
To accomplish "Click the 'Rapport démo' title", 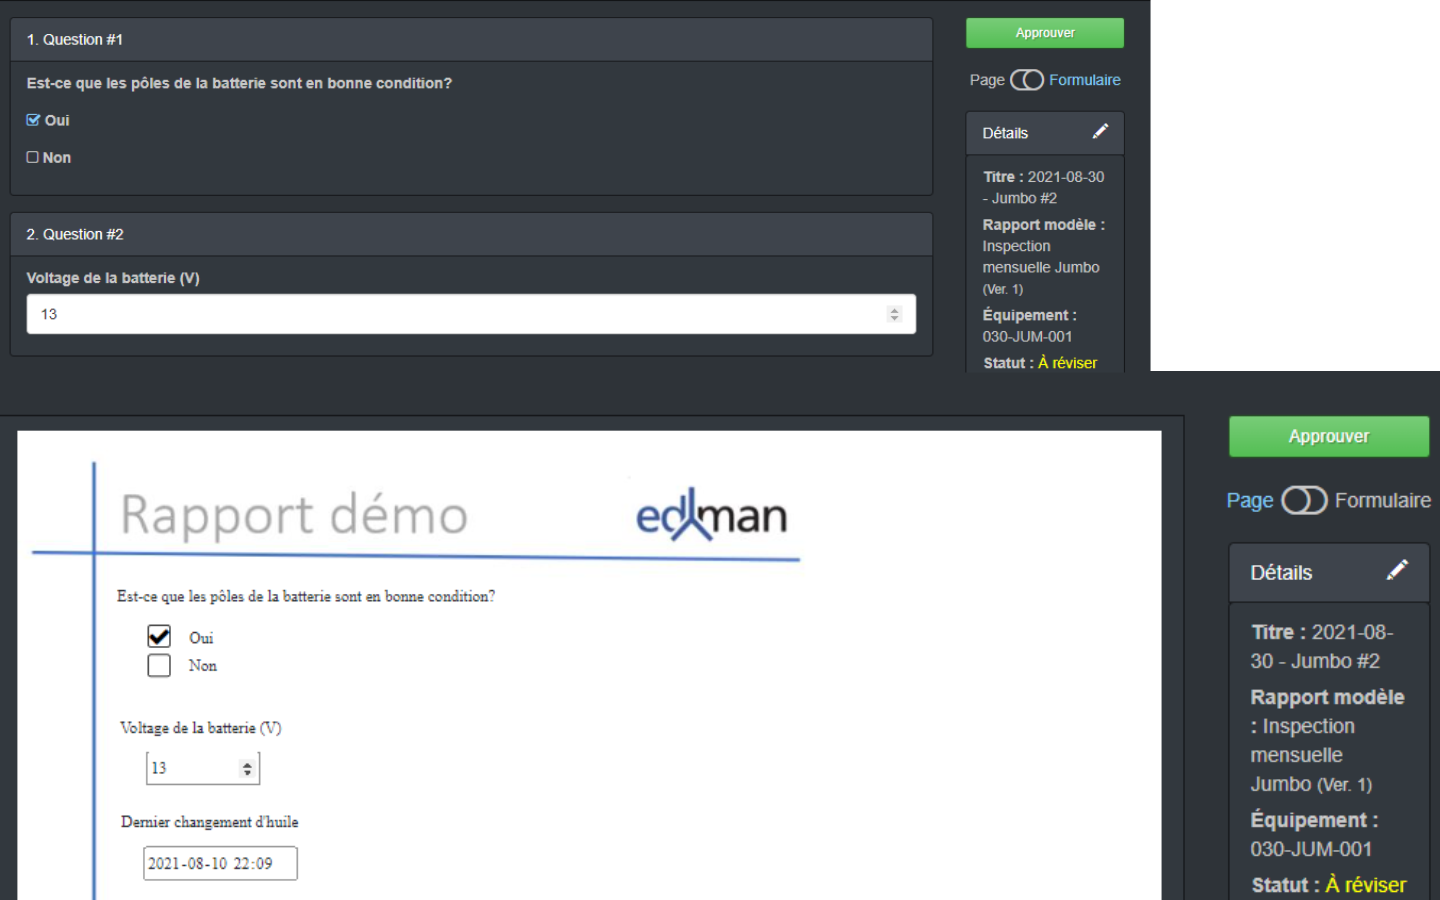I will [294, 516].
